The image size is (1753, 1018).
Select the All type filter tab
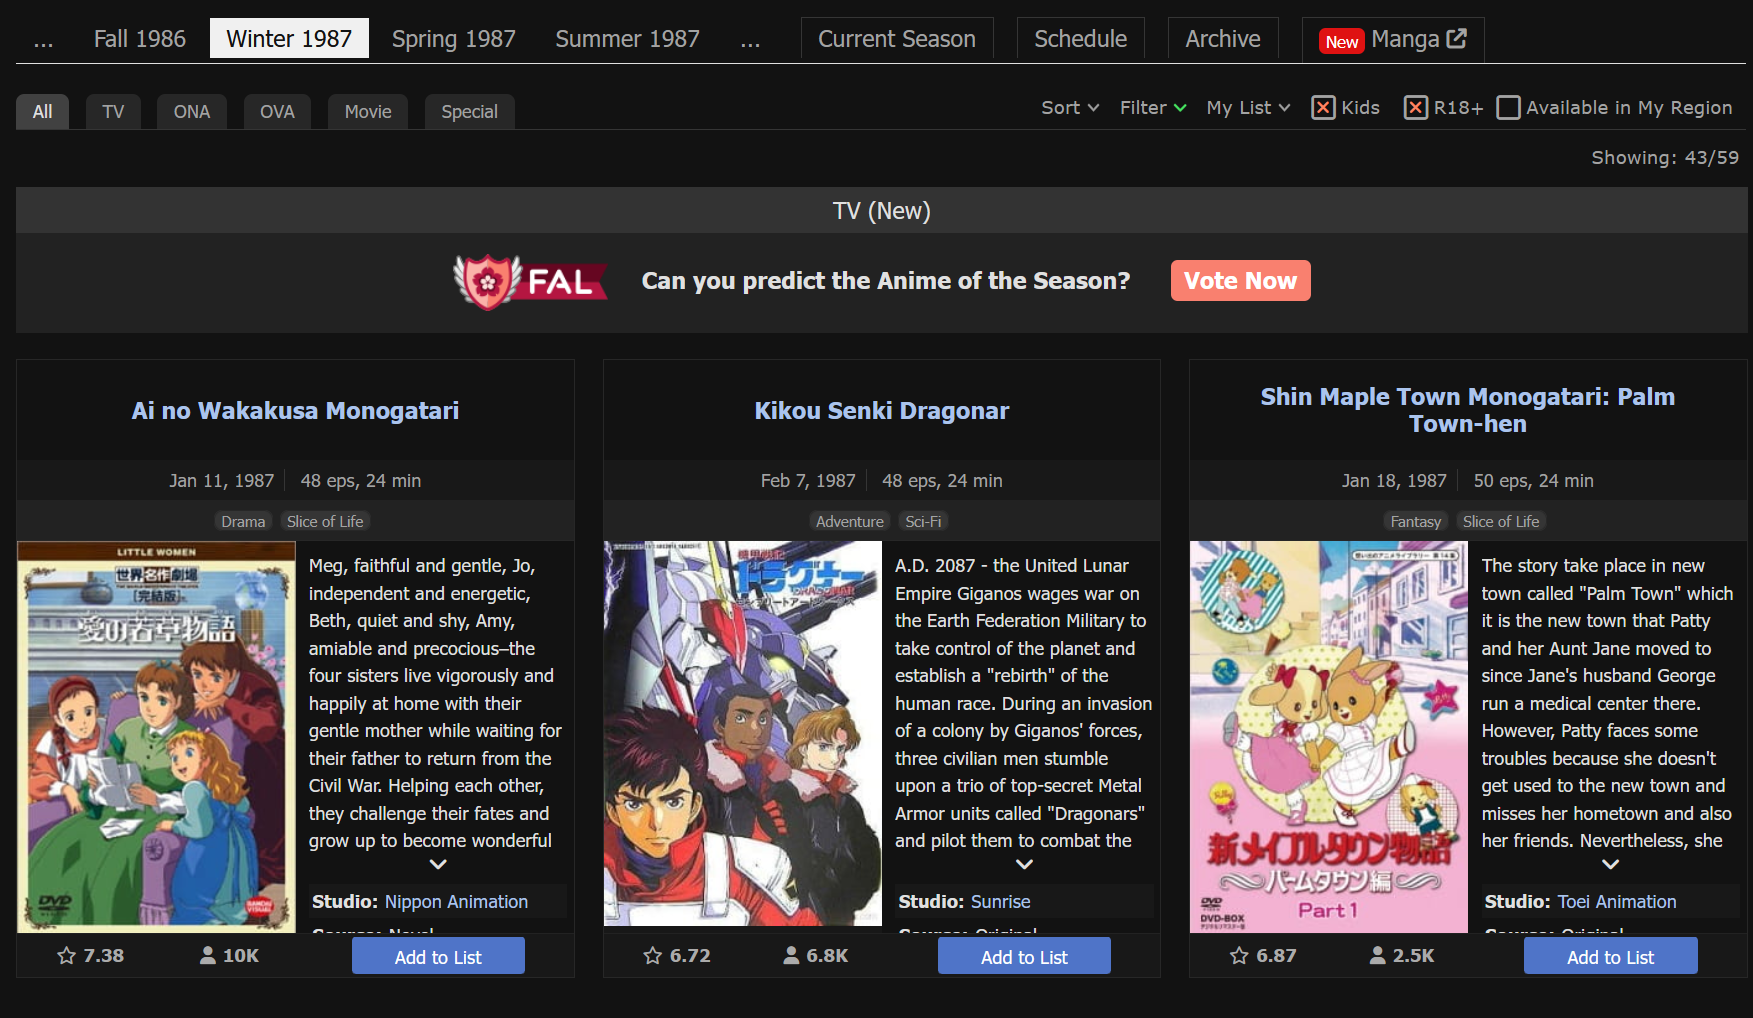coord(42,112)
